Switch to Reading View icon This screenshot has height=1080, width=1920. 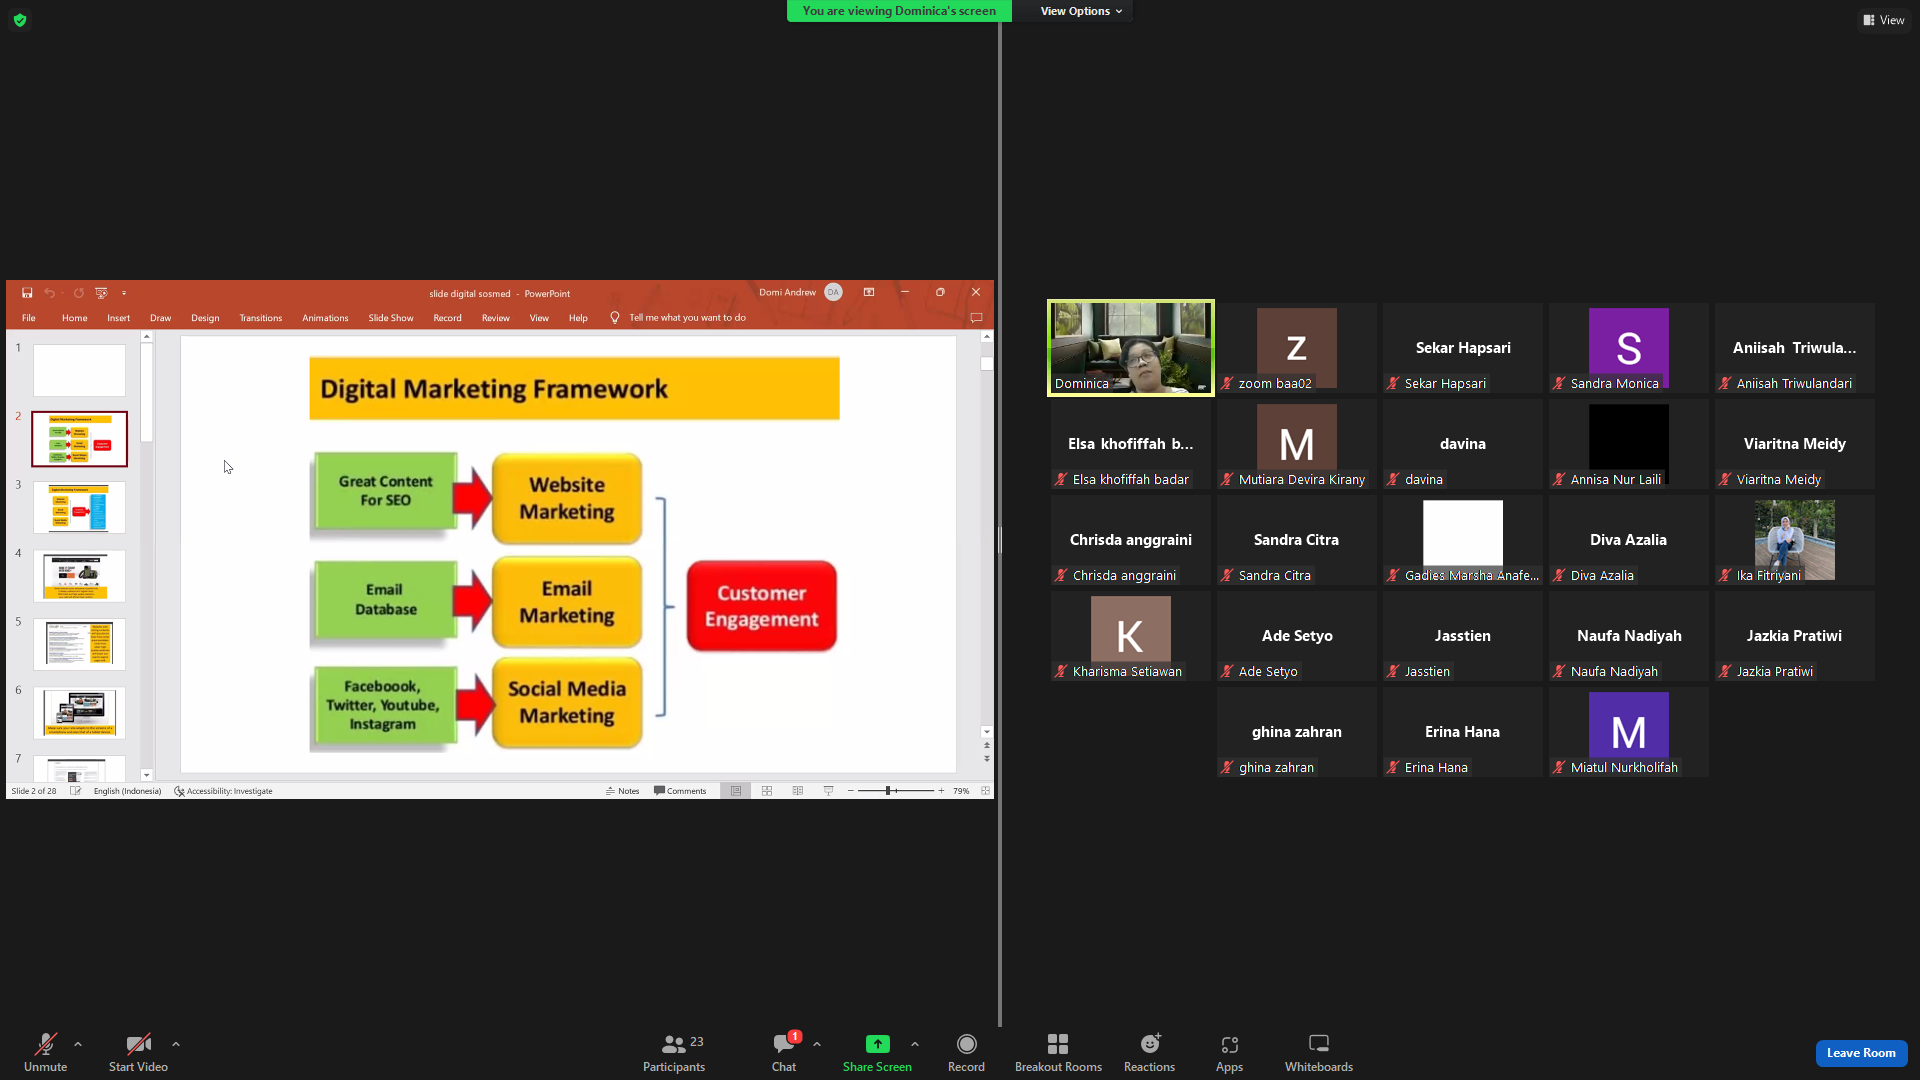[x=797, y=791]
